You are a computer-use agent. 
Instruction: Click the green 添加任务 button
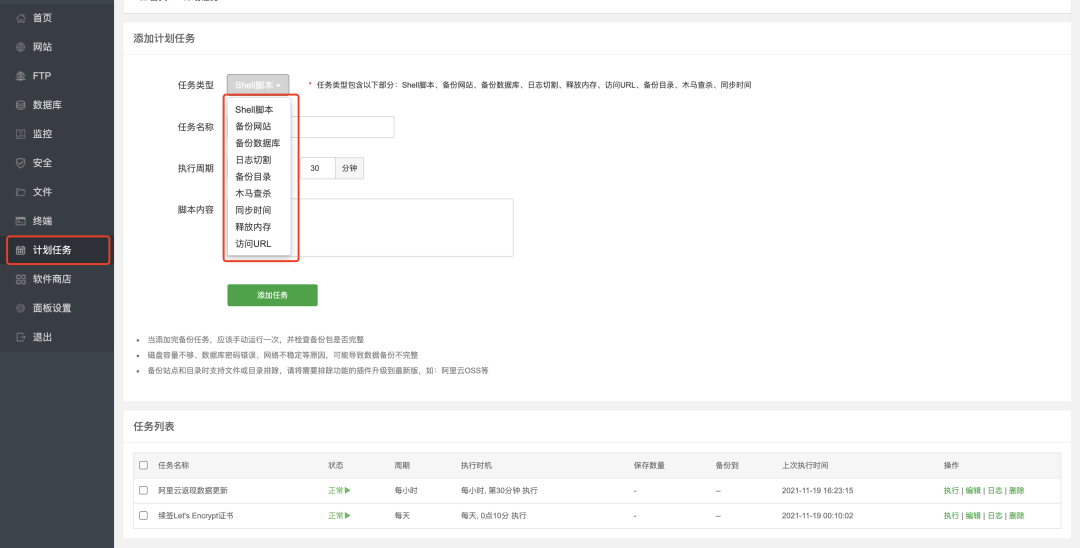(x=272, y=295)
